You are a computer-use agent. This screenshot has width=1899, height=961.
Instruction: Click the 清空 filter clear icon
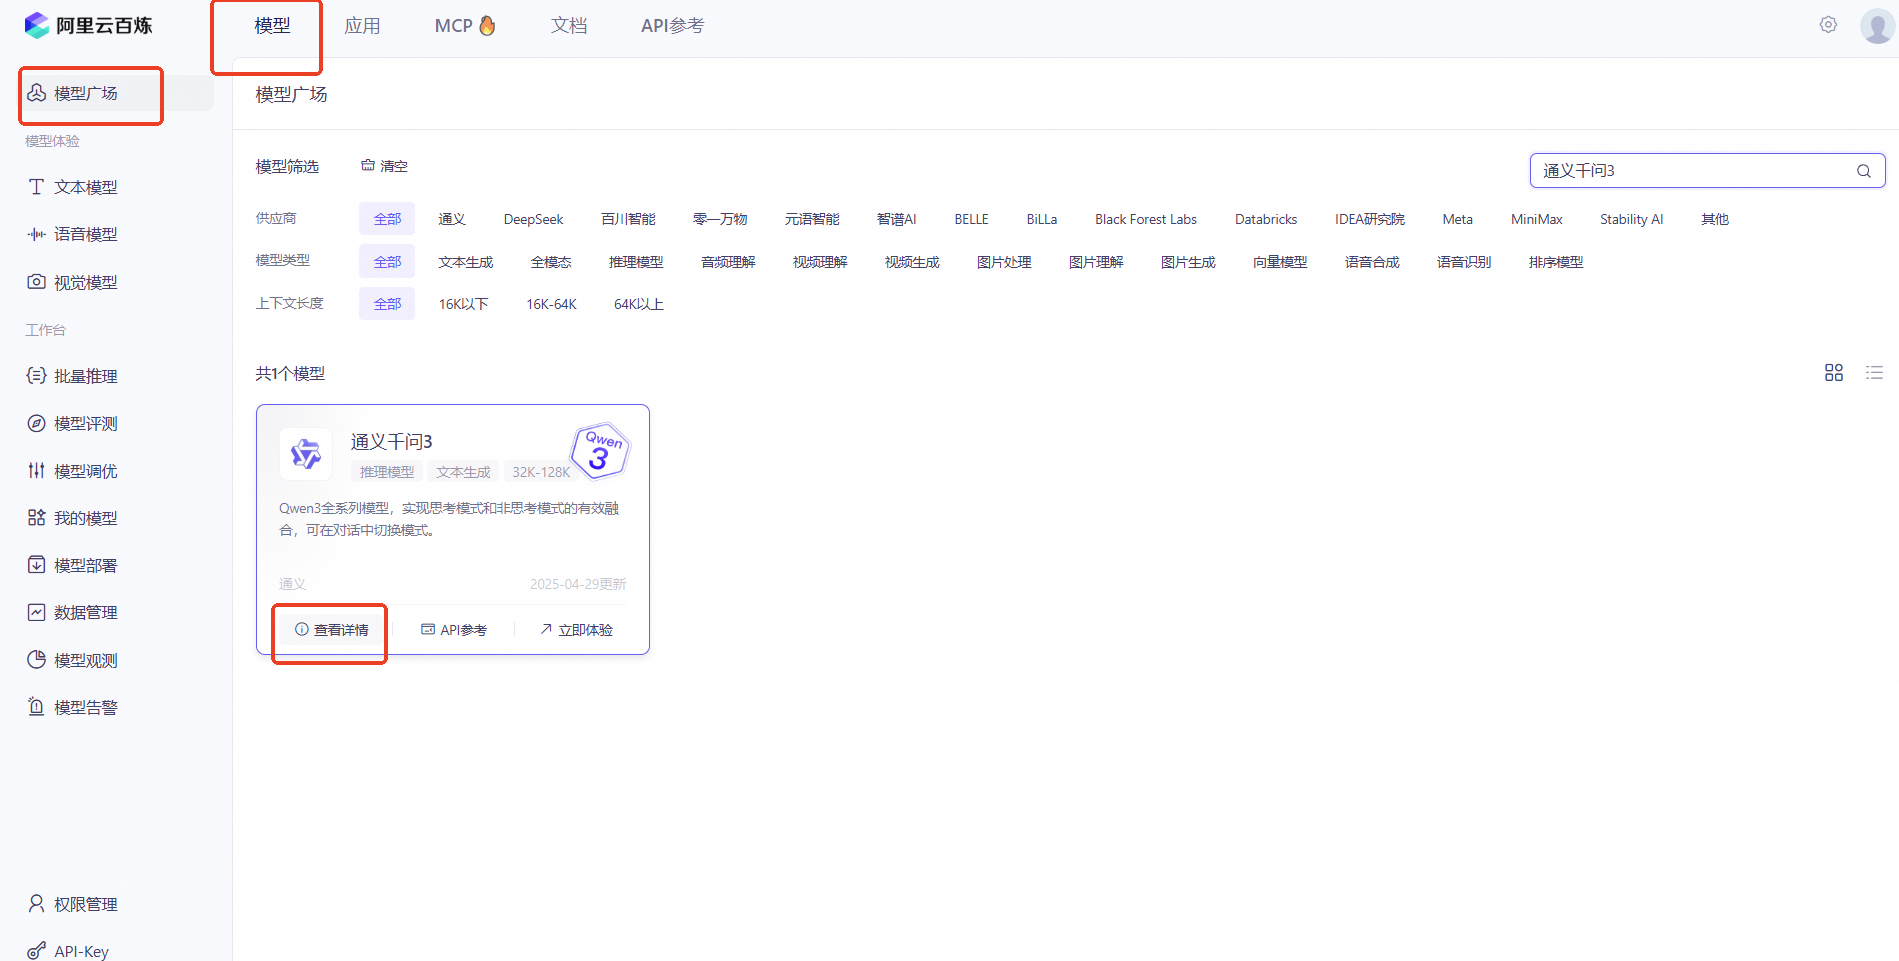368,166
